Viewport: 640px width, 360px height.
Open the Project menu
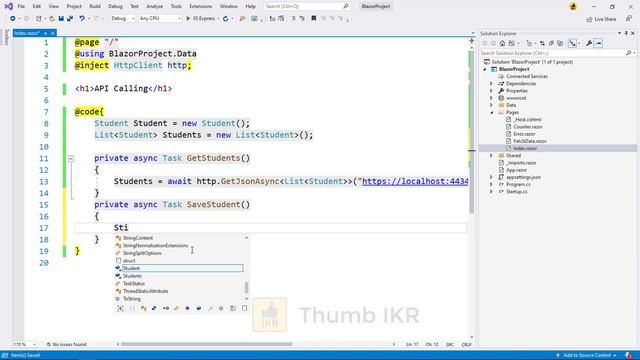pos(74,6)
